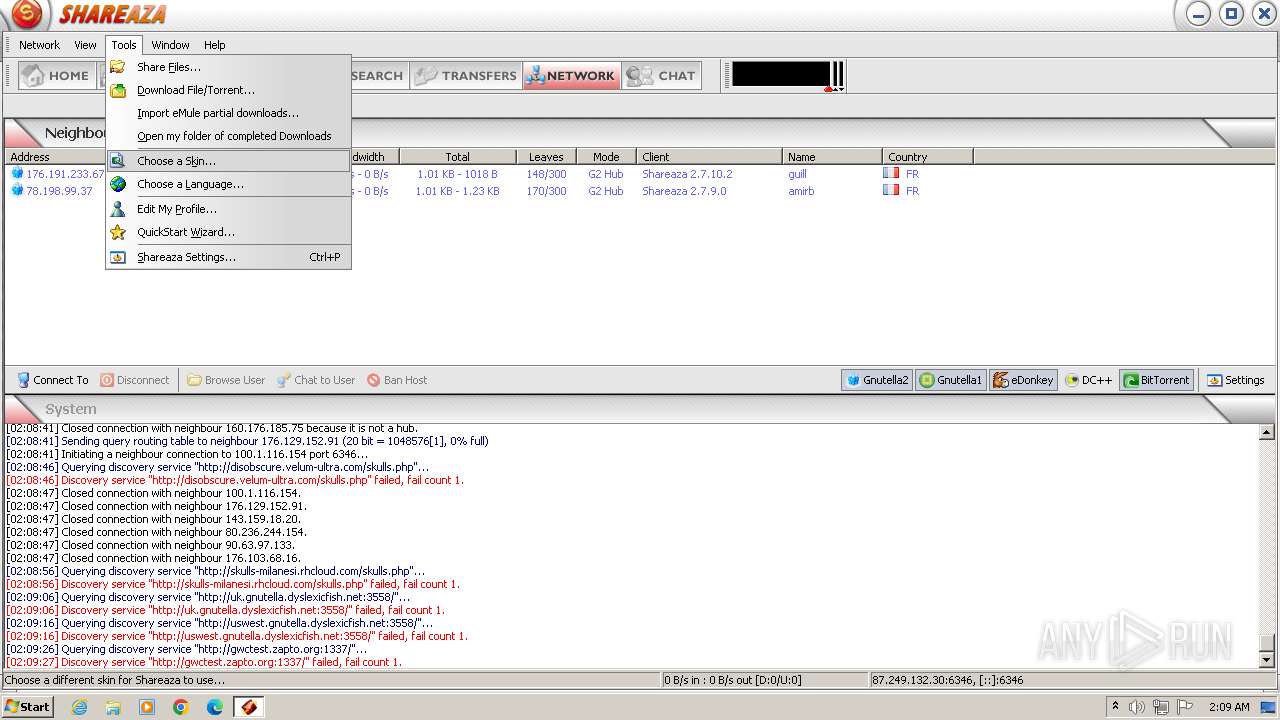
Task: Open Edge from the taskbar
Action: pyautogui.click(x=214, y=707)
